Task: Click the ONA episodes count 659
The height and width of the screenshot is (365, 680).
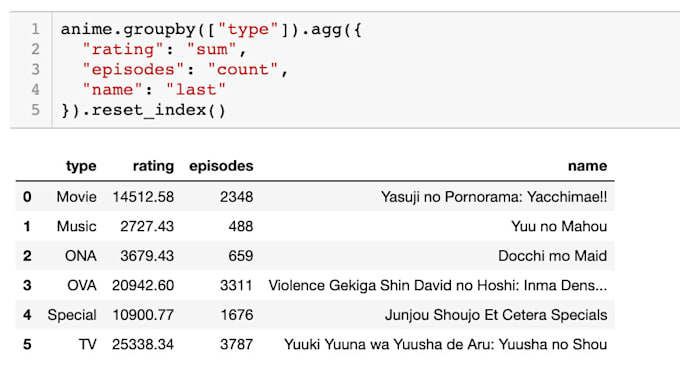Action: pyautogui.click(x=241, y=256)
